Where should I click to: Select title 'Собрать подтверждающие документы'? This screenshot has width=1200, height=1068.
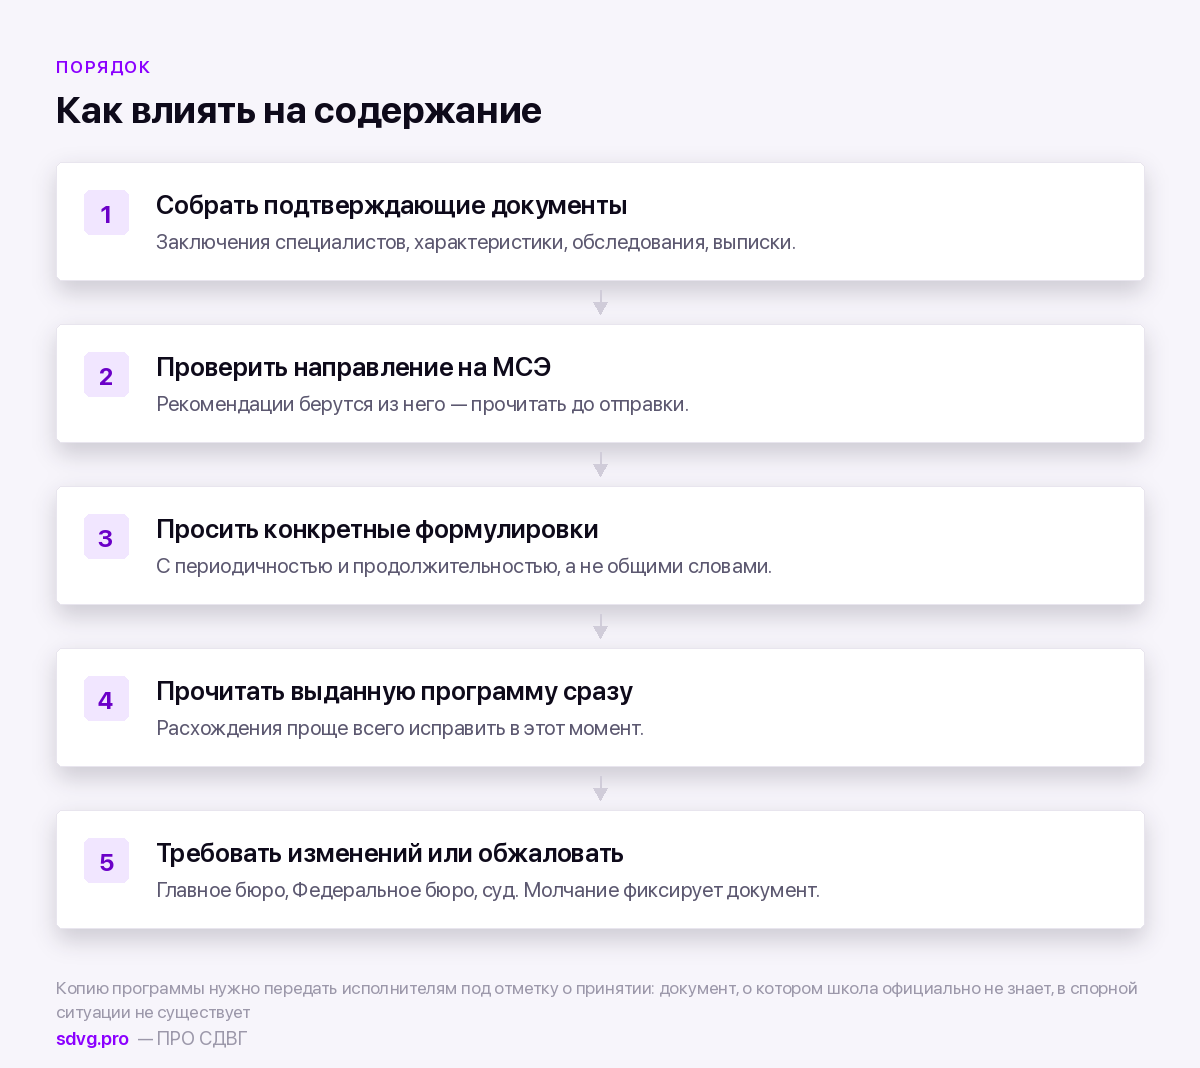(391, 205)
